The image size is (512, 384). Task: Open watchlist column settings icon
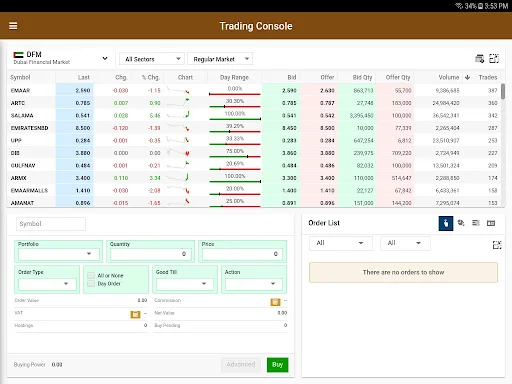[x=480, y=59]
